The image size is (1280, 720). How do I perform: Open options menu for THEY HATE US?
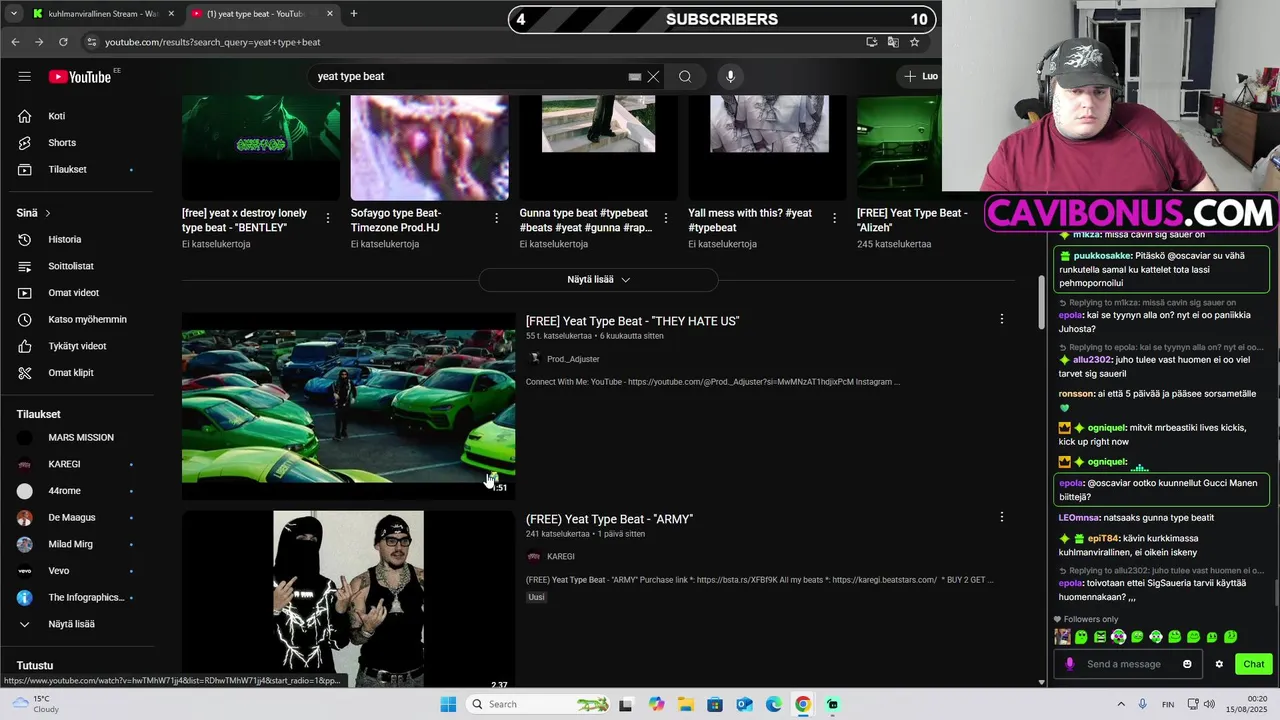pos(1001,319)
